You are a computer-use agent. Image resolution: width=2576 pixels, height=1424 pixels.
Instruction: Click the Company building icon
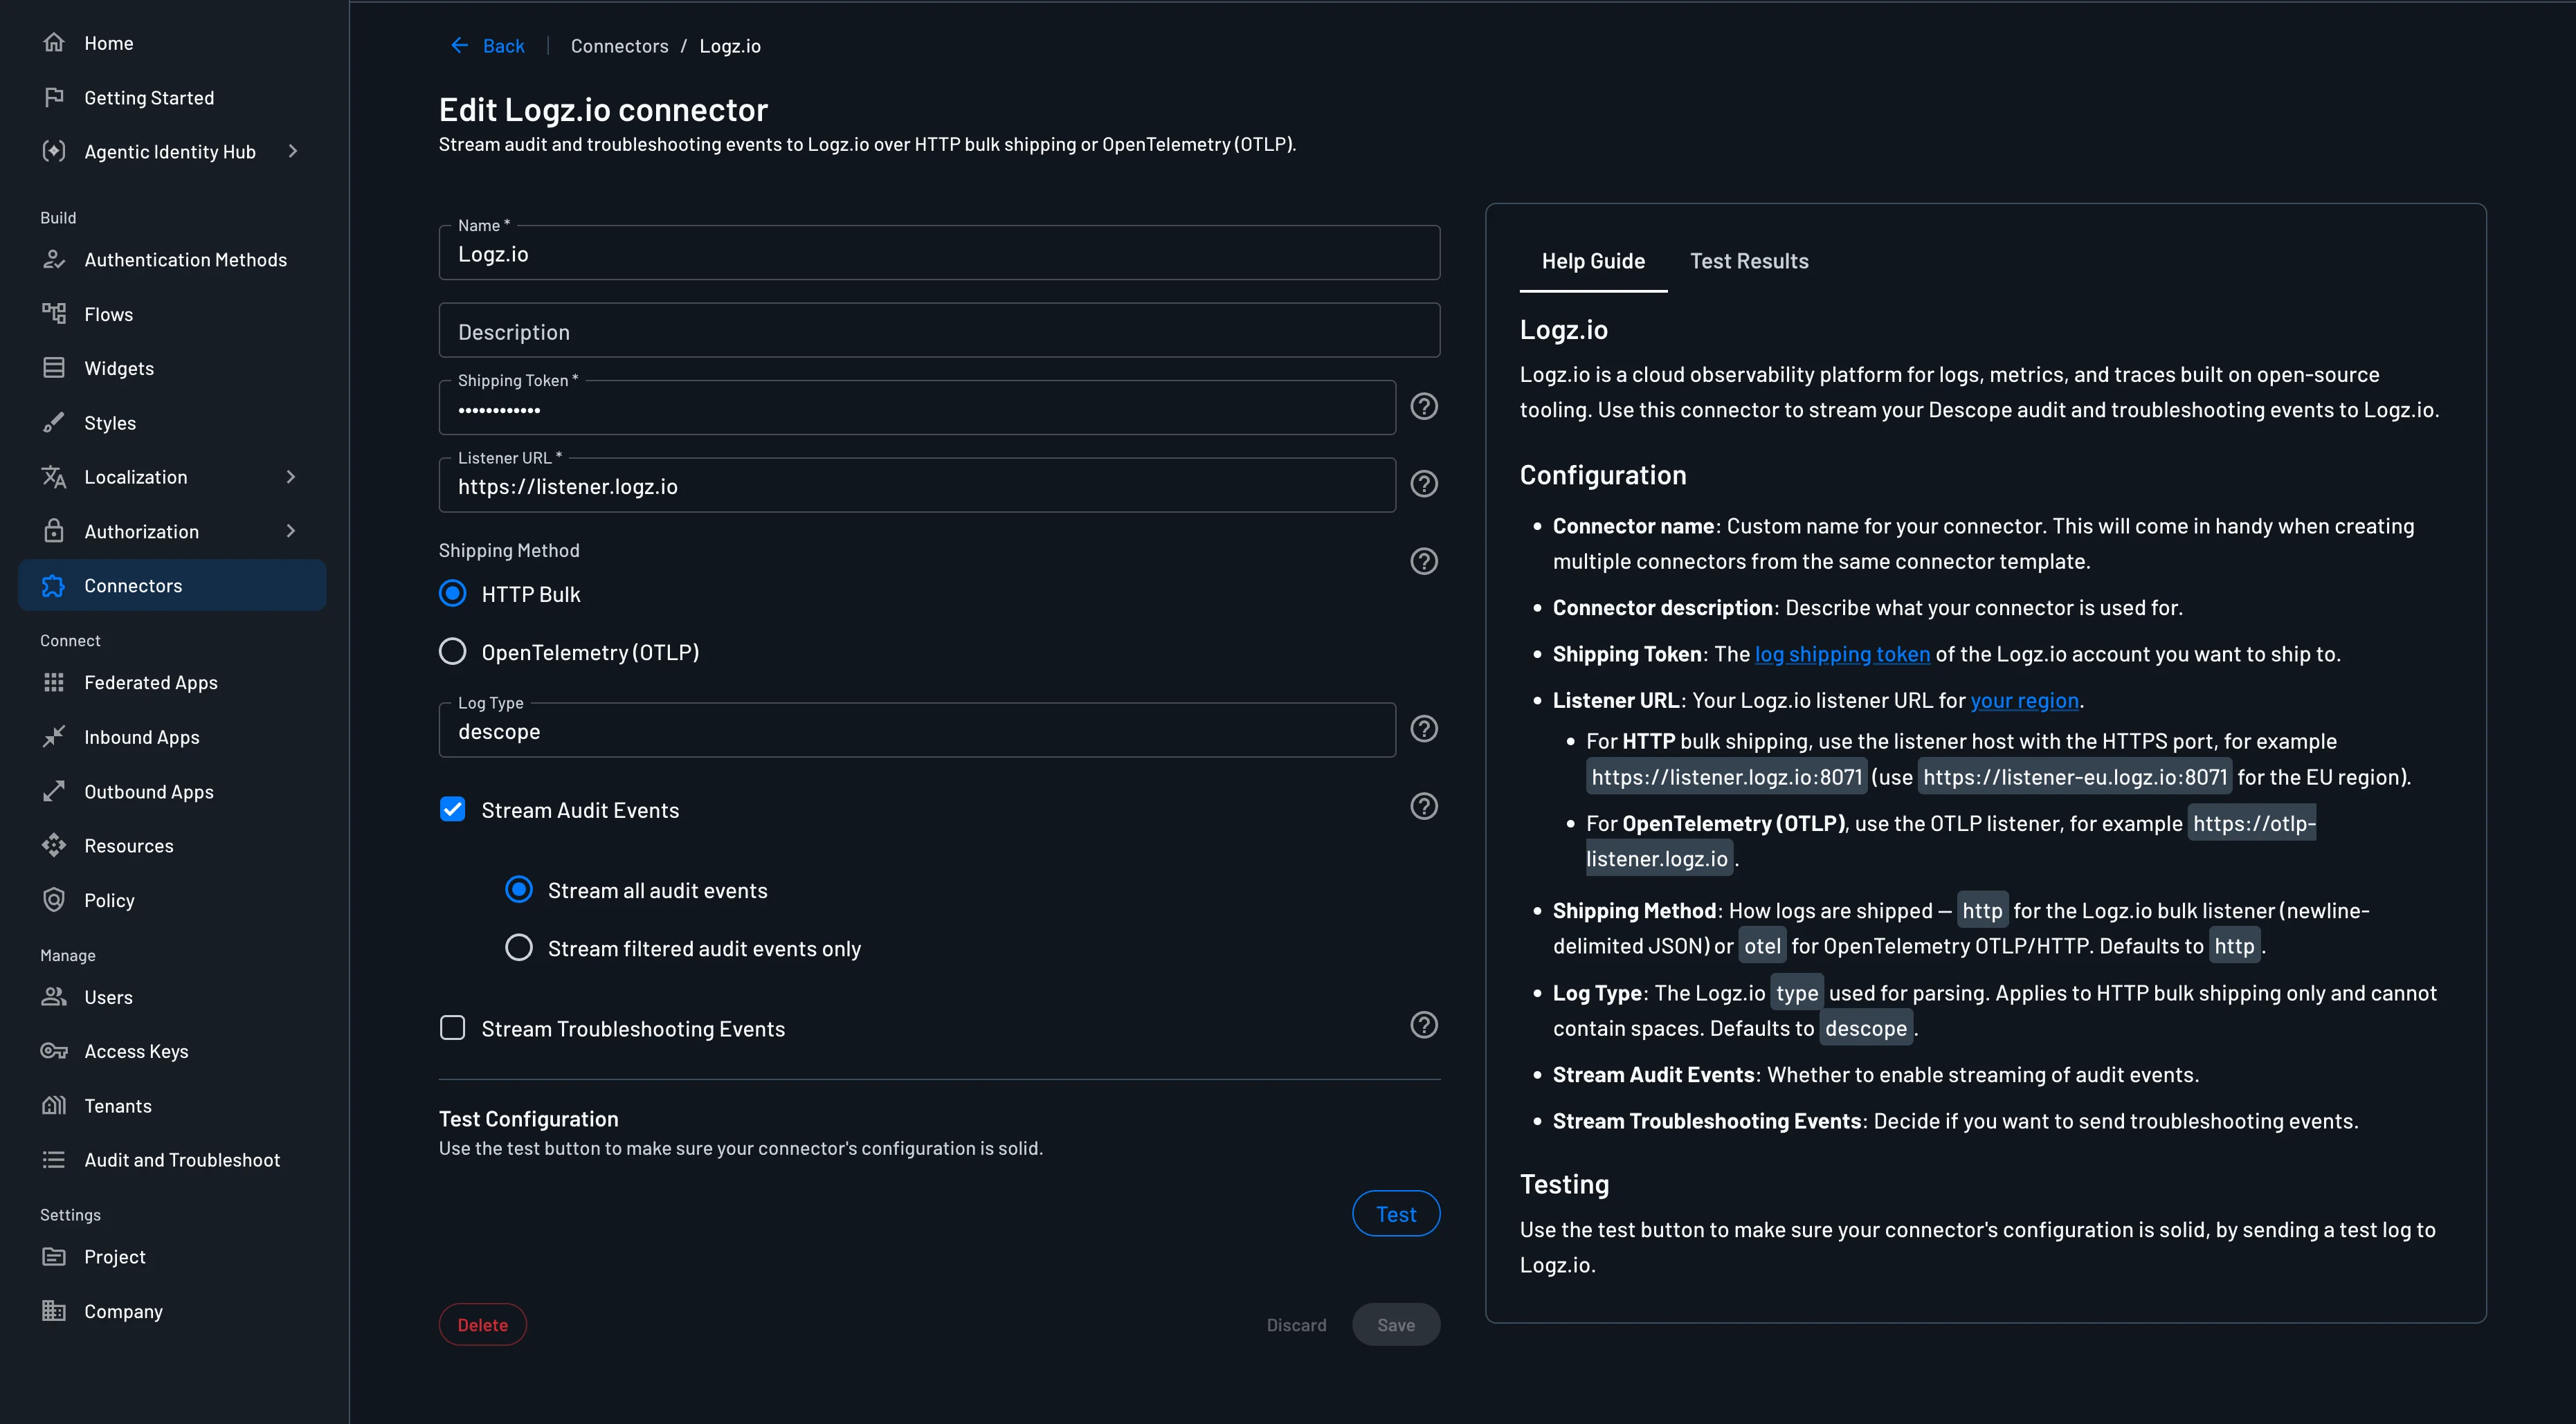point(54,1311)
